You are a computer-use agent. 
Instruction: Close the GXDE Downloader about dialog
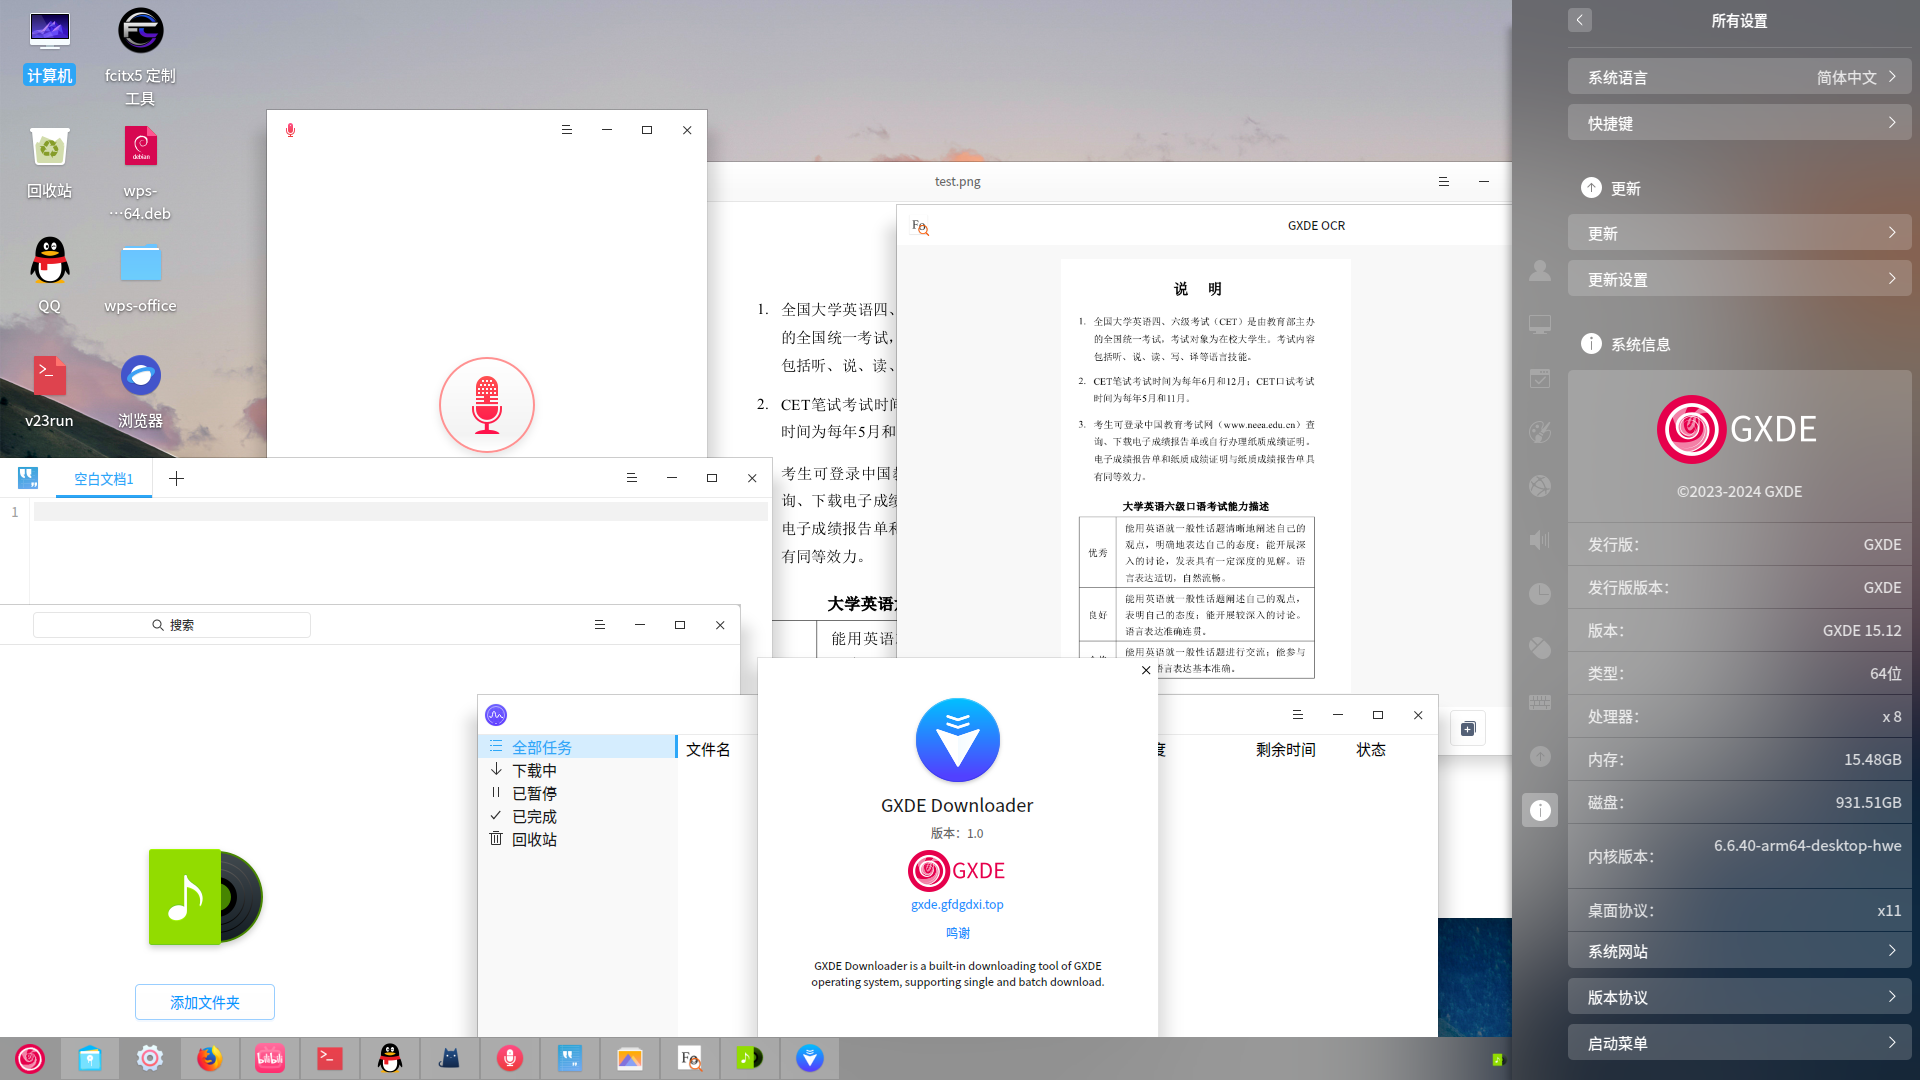click(1146, 670)
